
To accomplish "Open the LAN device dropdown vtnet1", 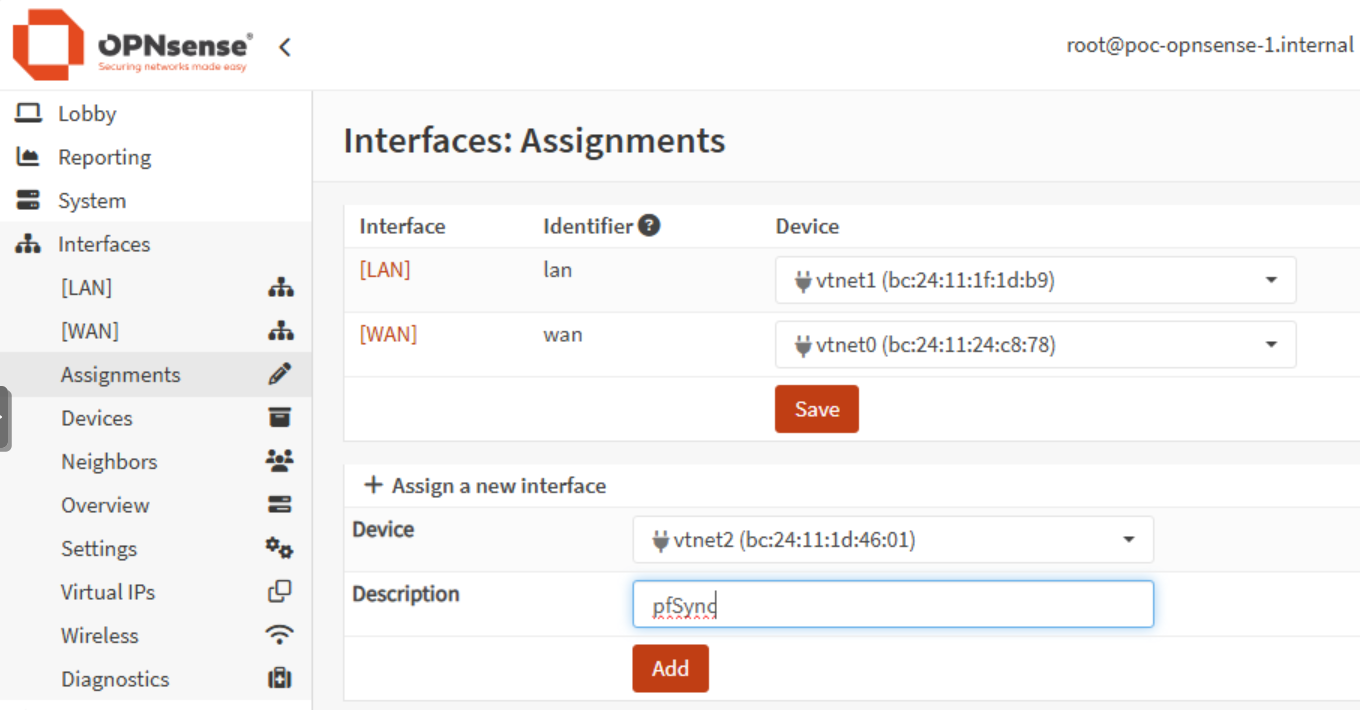I will tap(1035, 281).
